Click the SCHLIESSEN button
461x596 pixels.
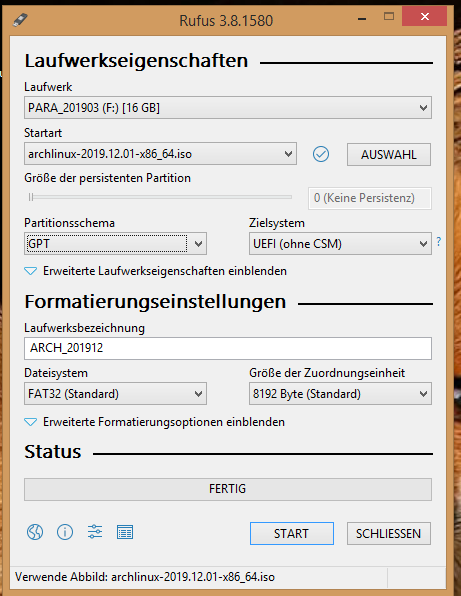click(x=388, y=533)
